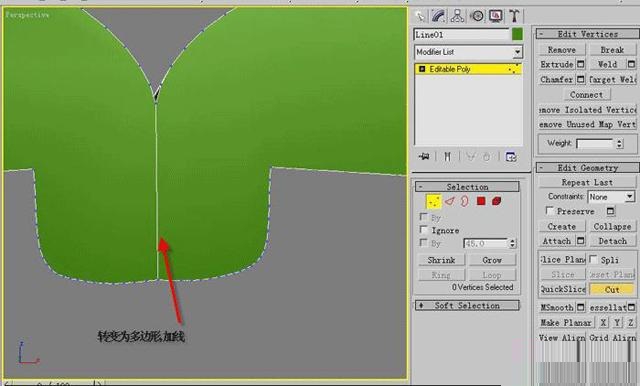
Task: Select Edge sub-object level icon
Action: tap(449, 201)
